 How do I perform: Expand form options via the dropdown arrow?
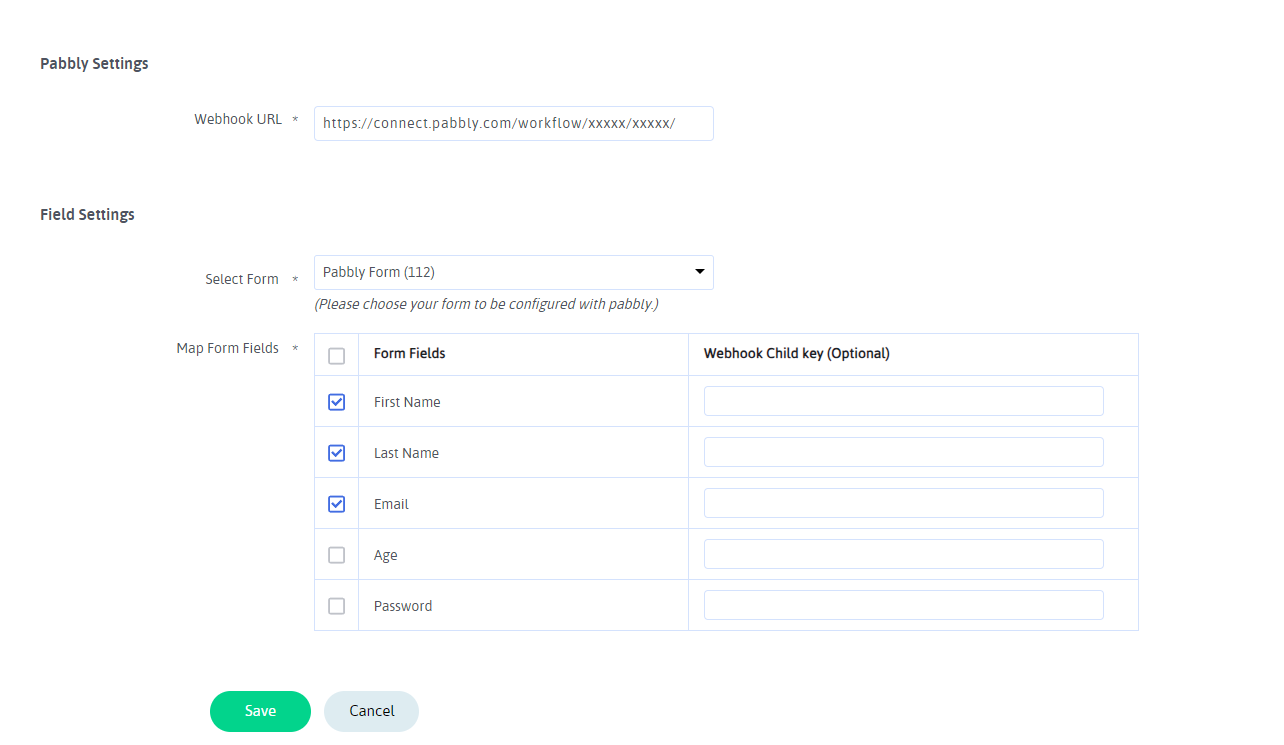click(x=698, y=271)
